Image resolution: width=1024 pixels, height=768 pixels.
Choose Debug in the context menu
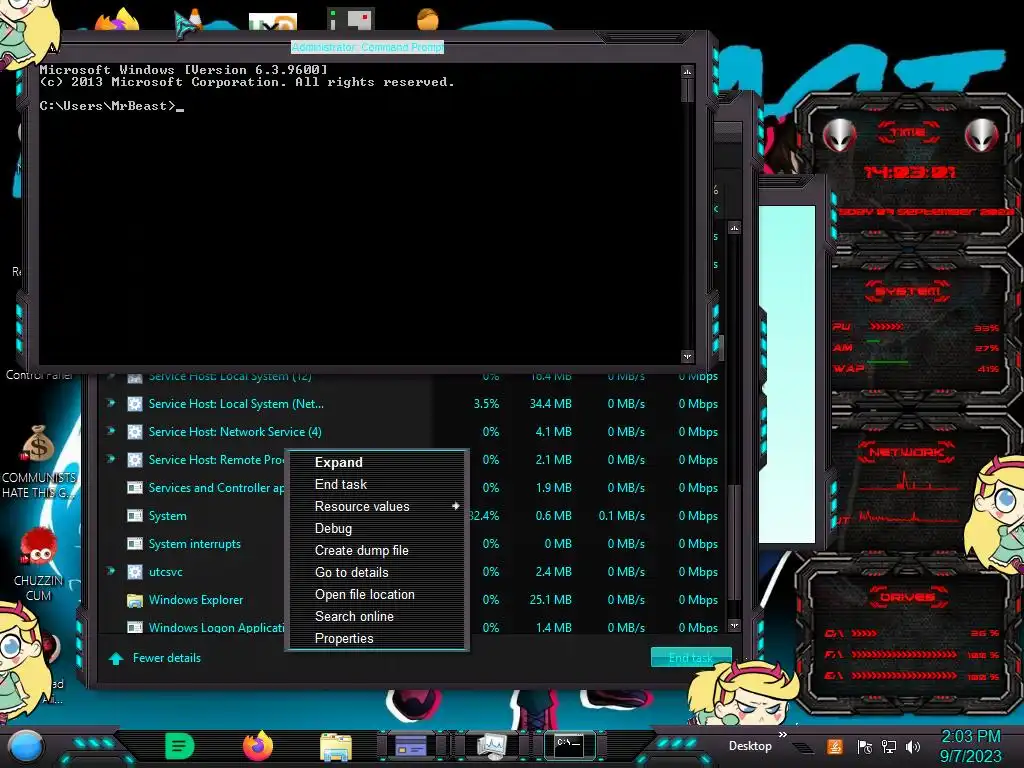[377, 528]
